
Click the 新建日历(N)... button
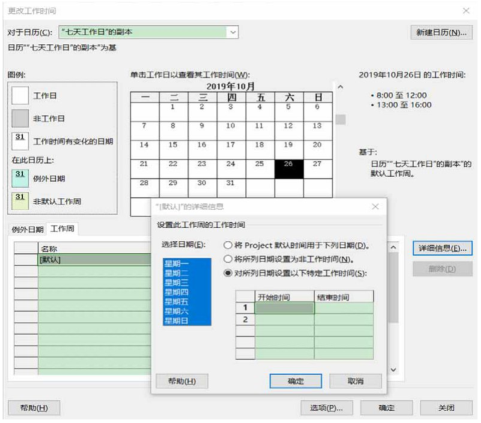pyautogui.click(x=441, y=33)
